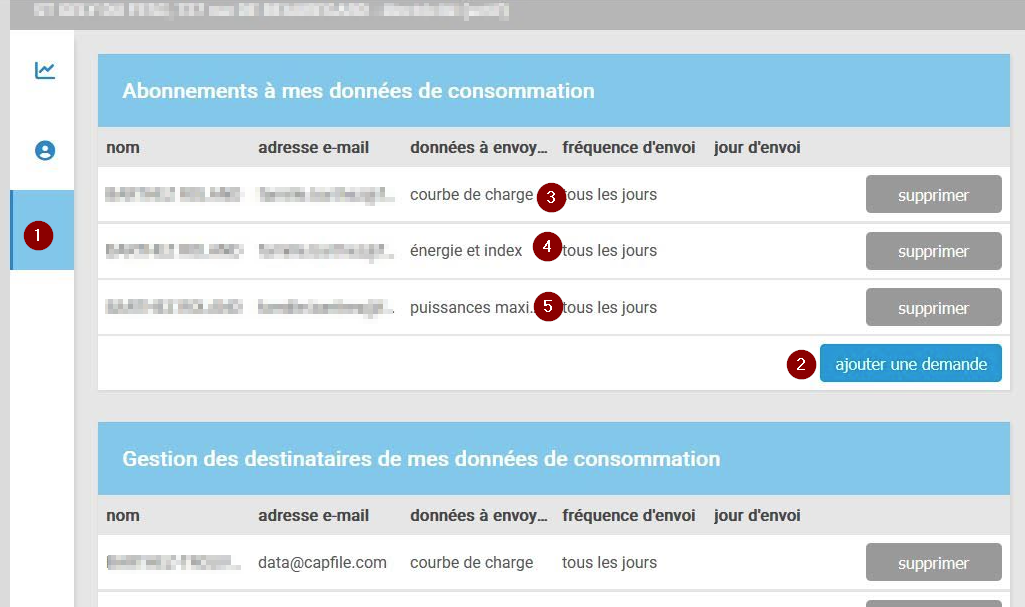Select the highlighted sidebar tab marked 1
This screenshot has height=607, width=1025.
(42, 231)
